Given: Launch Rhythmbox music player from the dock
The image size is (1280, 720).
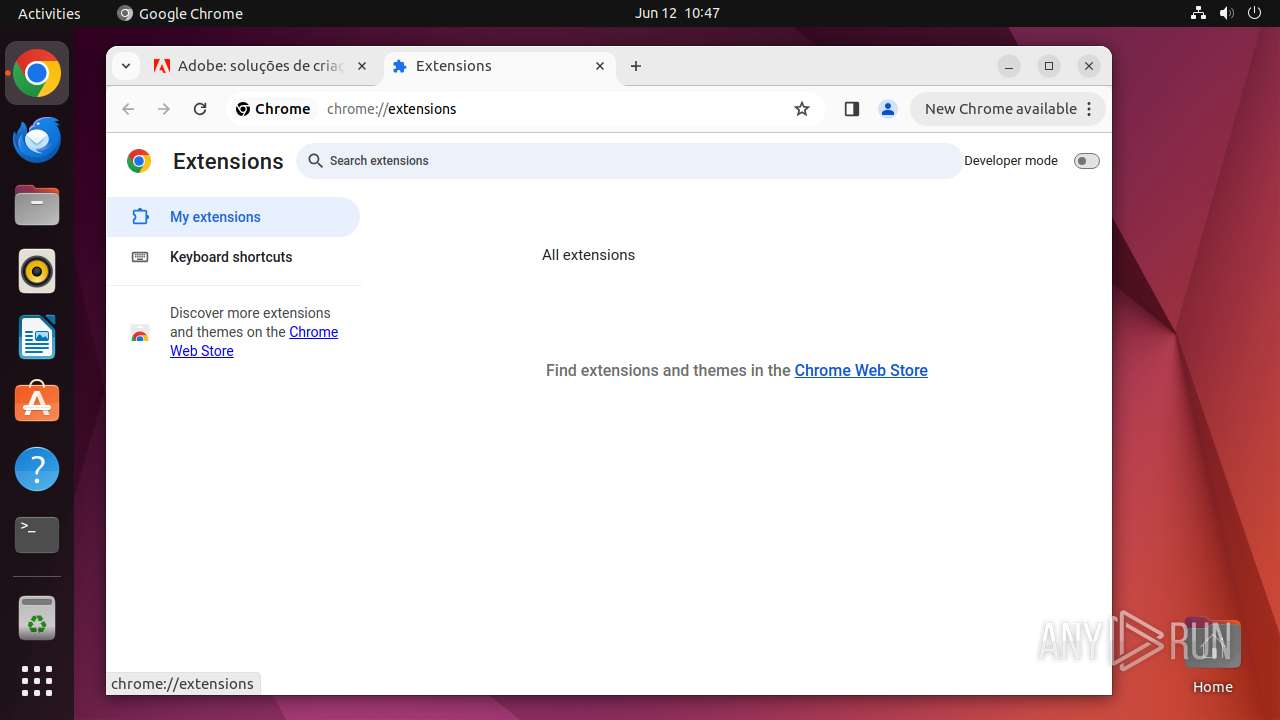Looking at the screenshot, I should (x=37, y=271).
